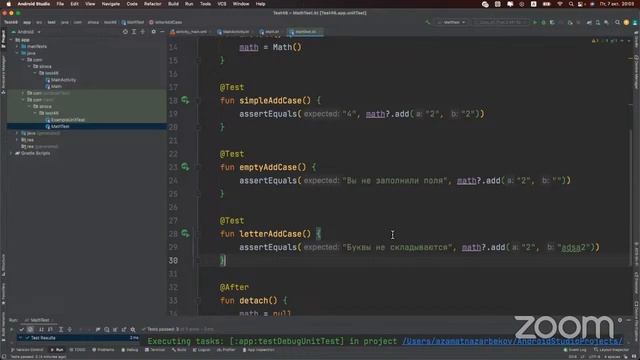
Task: Collapse the java folder in tree
Action: (x=17, y=53)
